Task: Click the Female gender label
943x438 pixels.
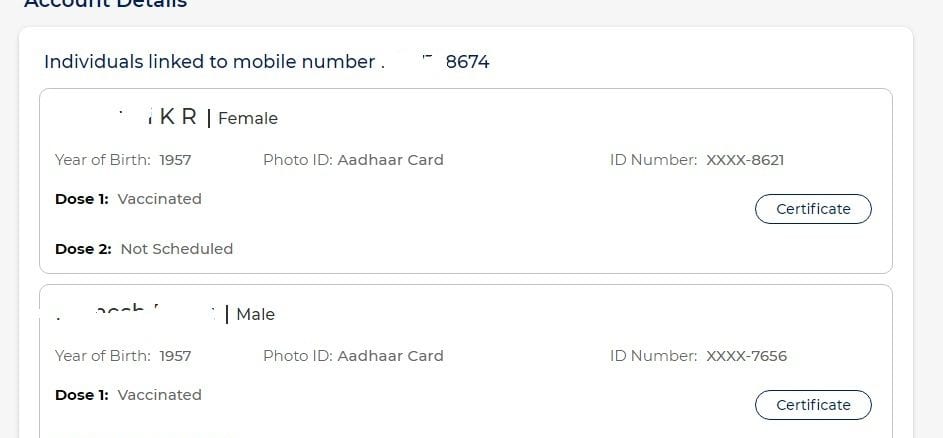Action: pyautogui.click(x=248, y=118)
